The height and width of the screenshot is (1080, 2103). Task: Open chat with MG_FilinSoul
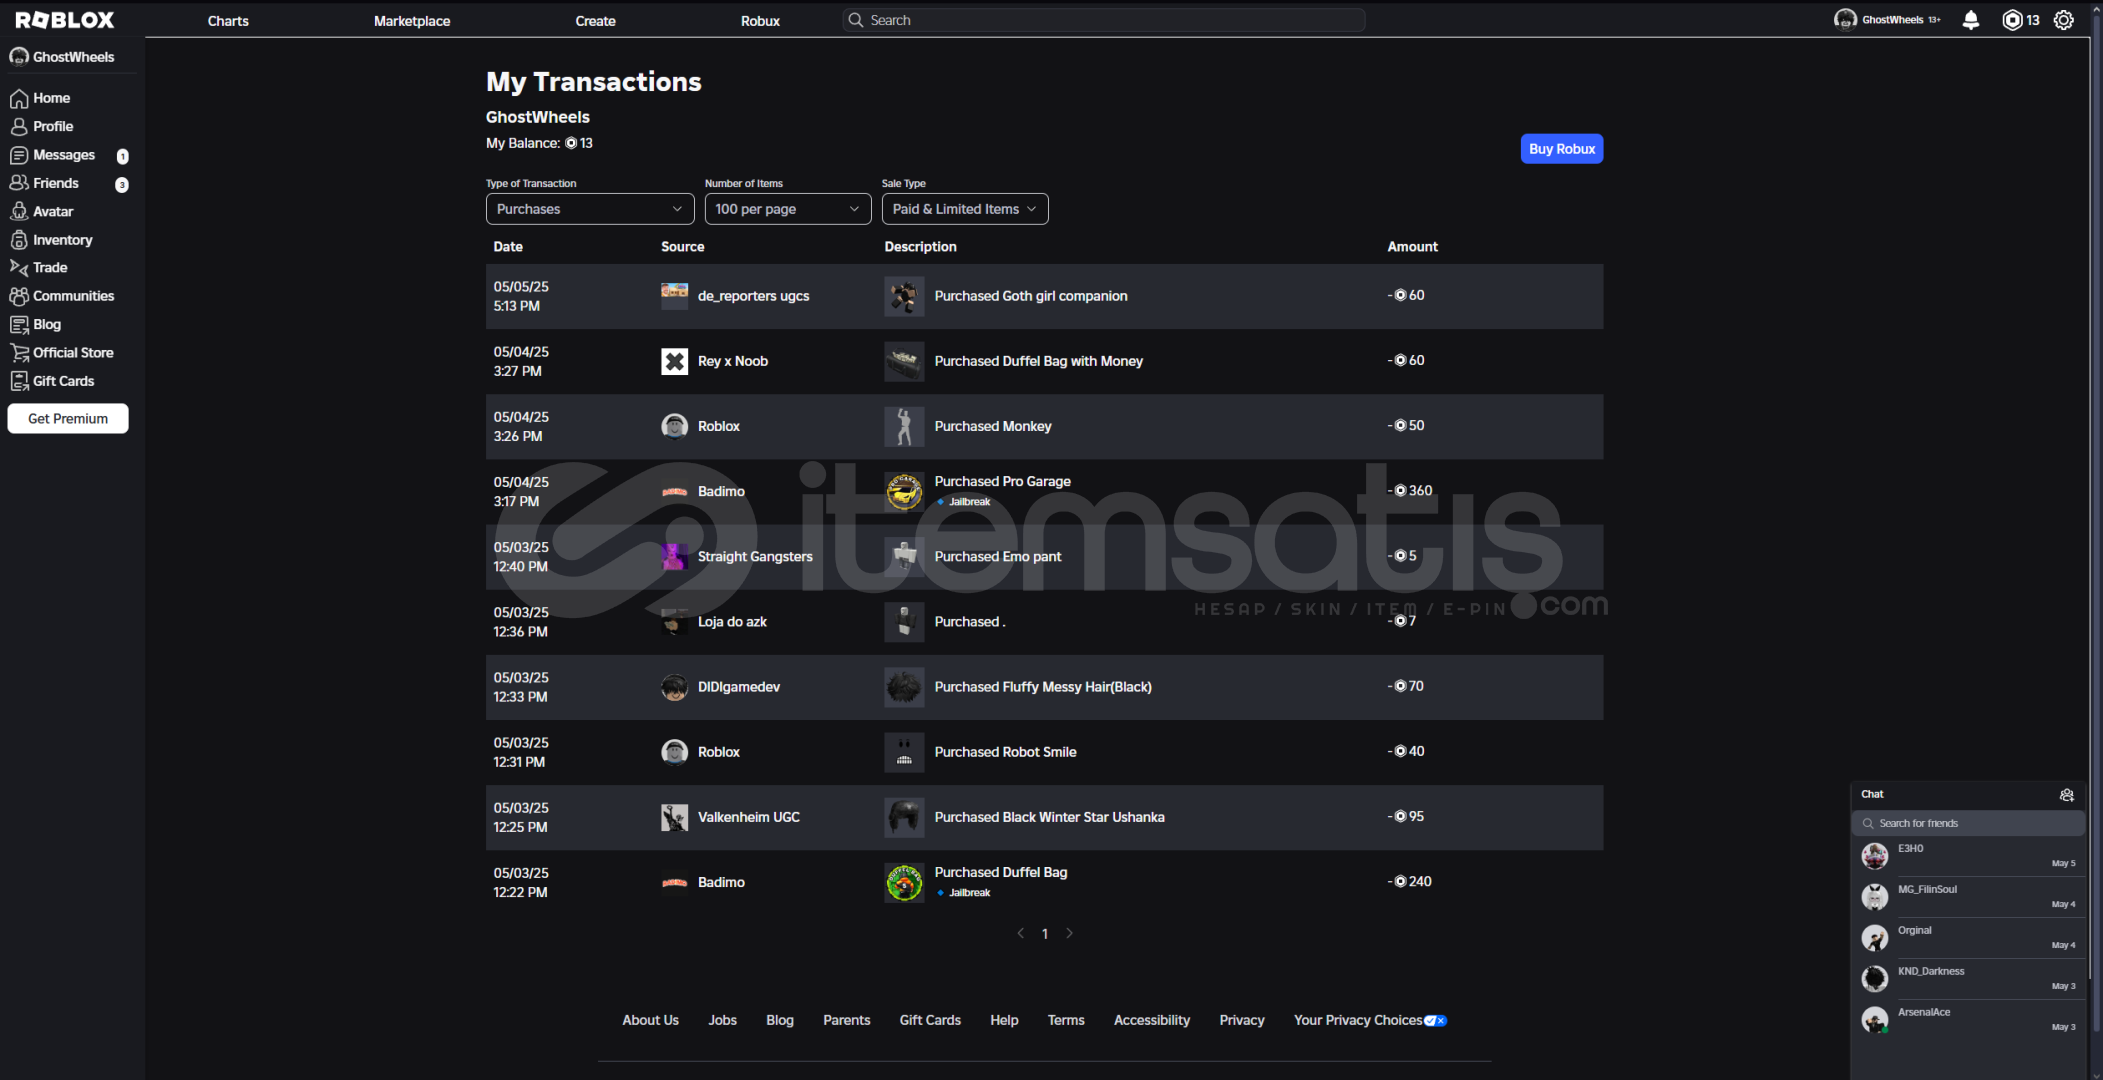[1968, 897]
